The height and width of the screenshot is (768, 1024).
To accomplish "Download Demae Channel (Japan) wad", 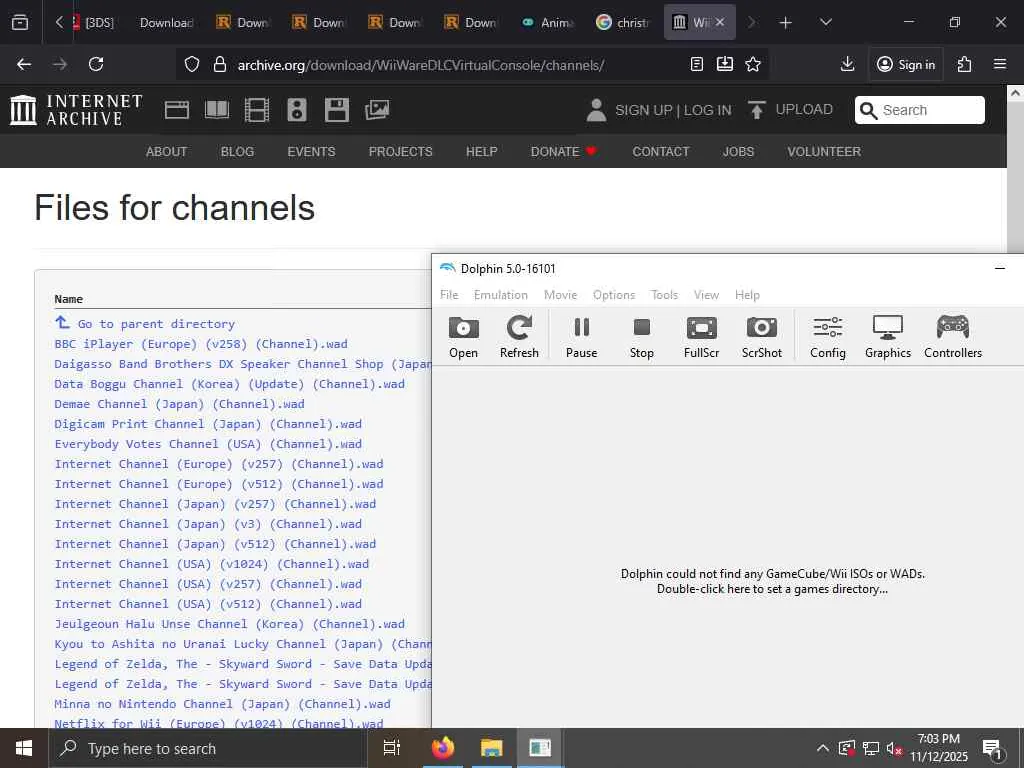I will click(x=180, y=404).
